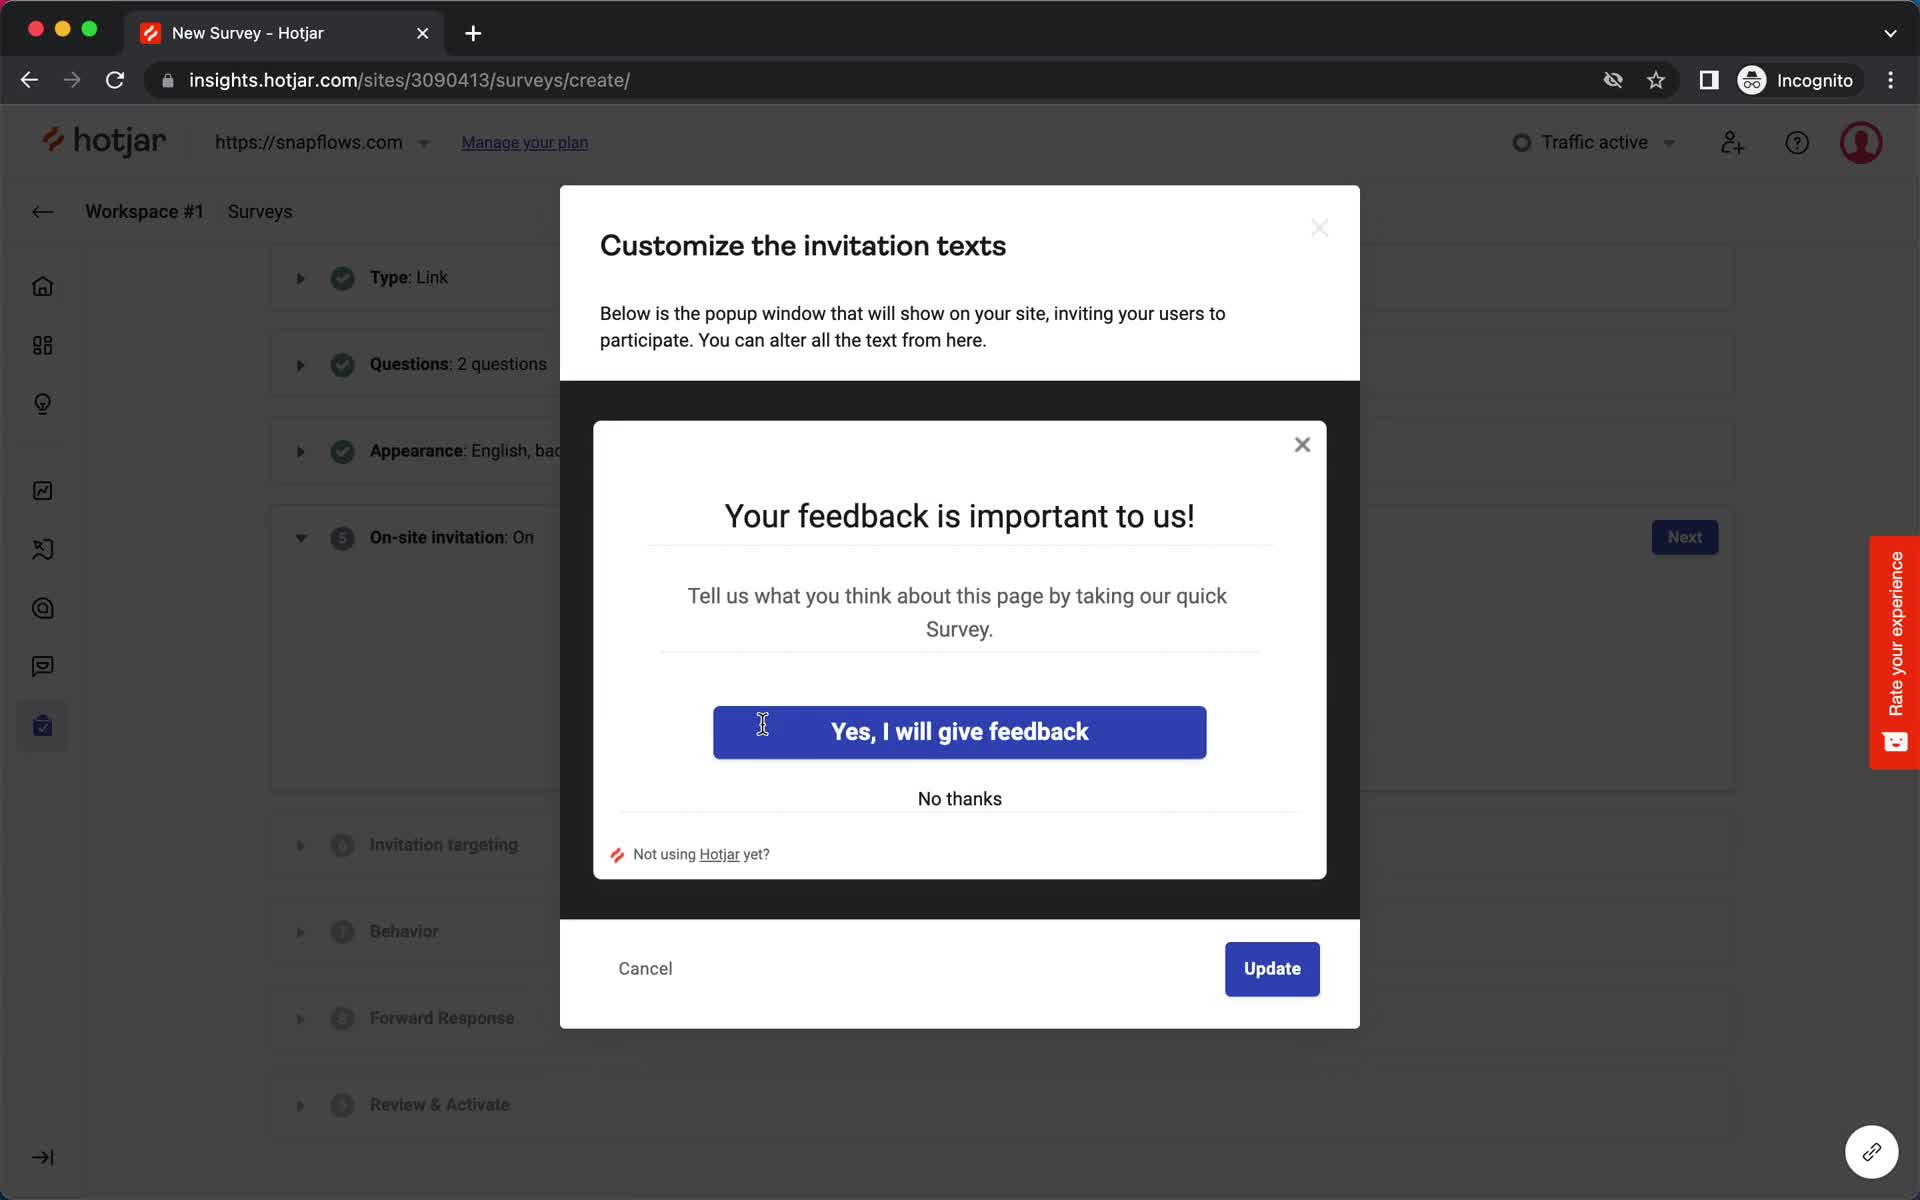The image size is (1920, 1200).
Task: Open the Home sidebar icon
Action: point(42,287)
